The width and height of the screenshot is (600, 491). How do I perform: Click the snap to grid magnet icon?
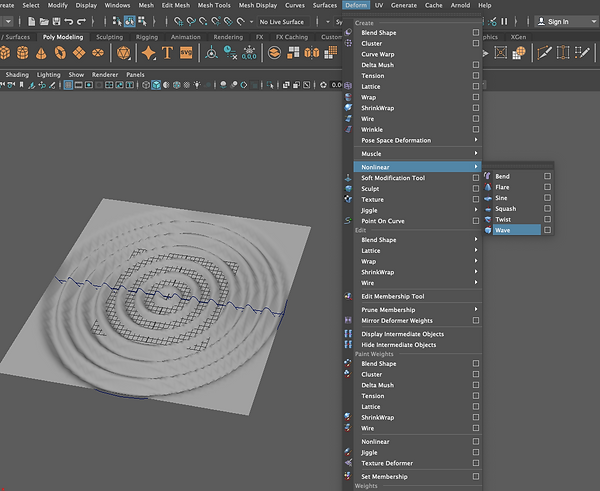(178, 21)
